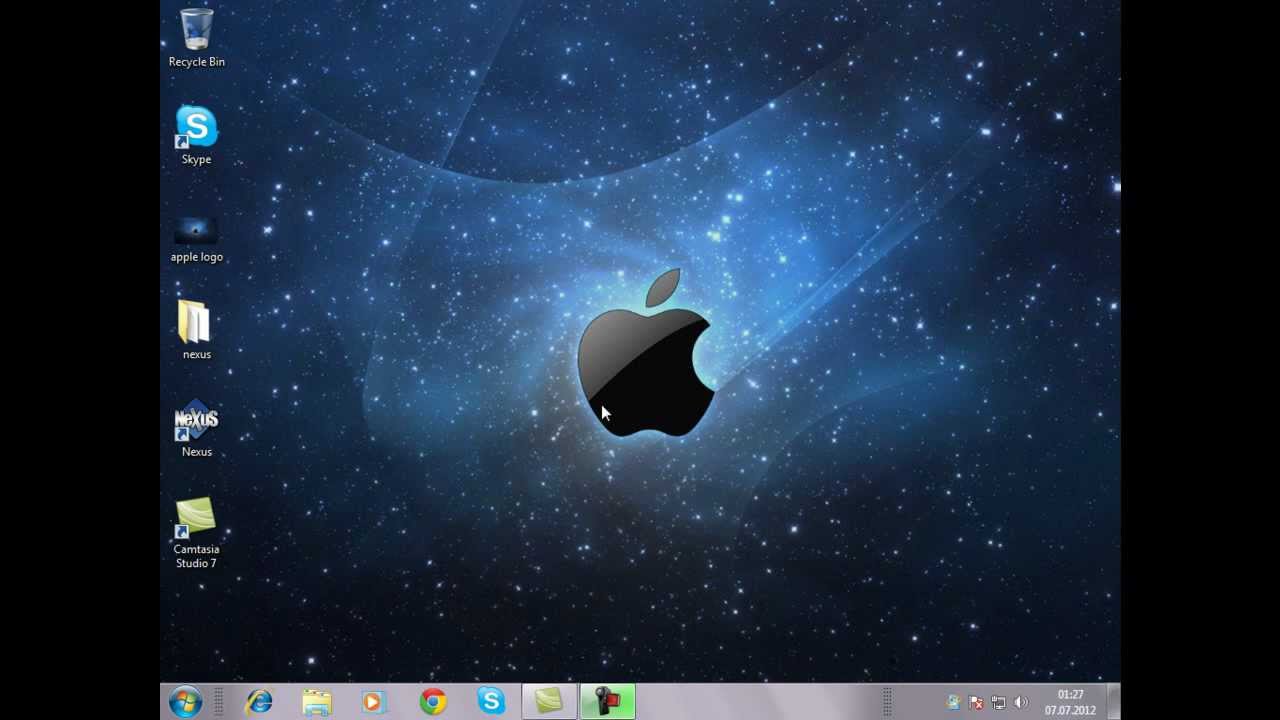Click the first system tray icon
The image size is (1280, 720).
click(953, 703)
